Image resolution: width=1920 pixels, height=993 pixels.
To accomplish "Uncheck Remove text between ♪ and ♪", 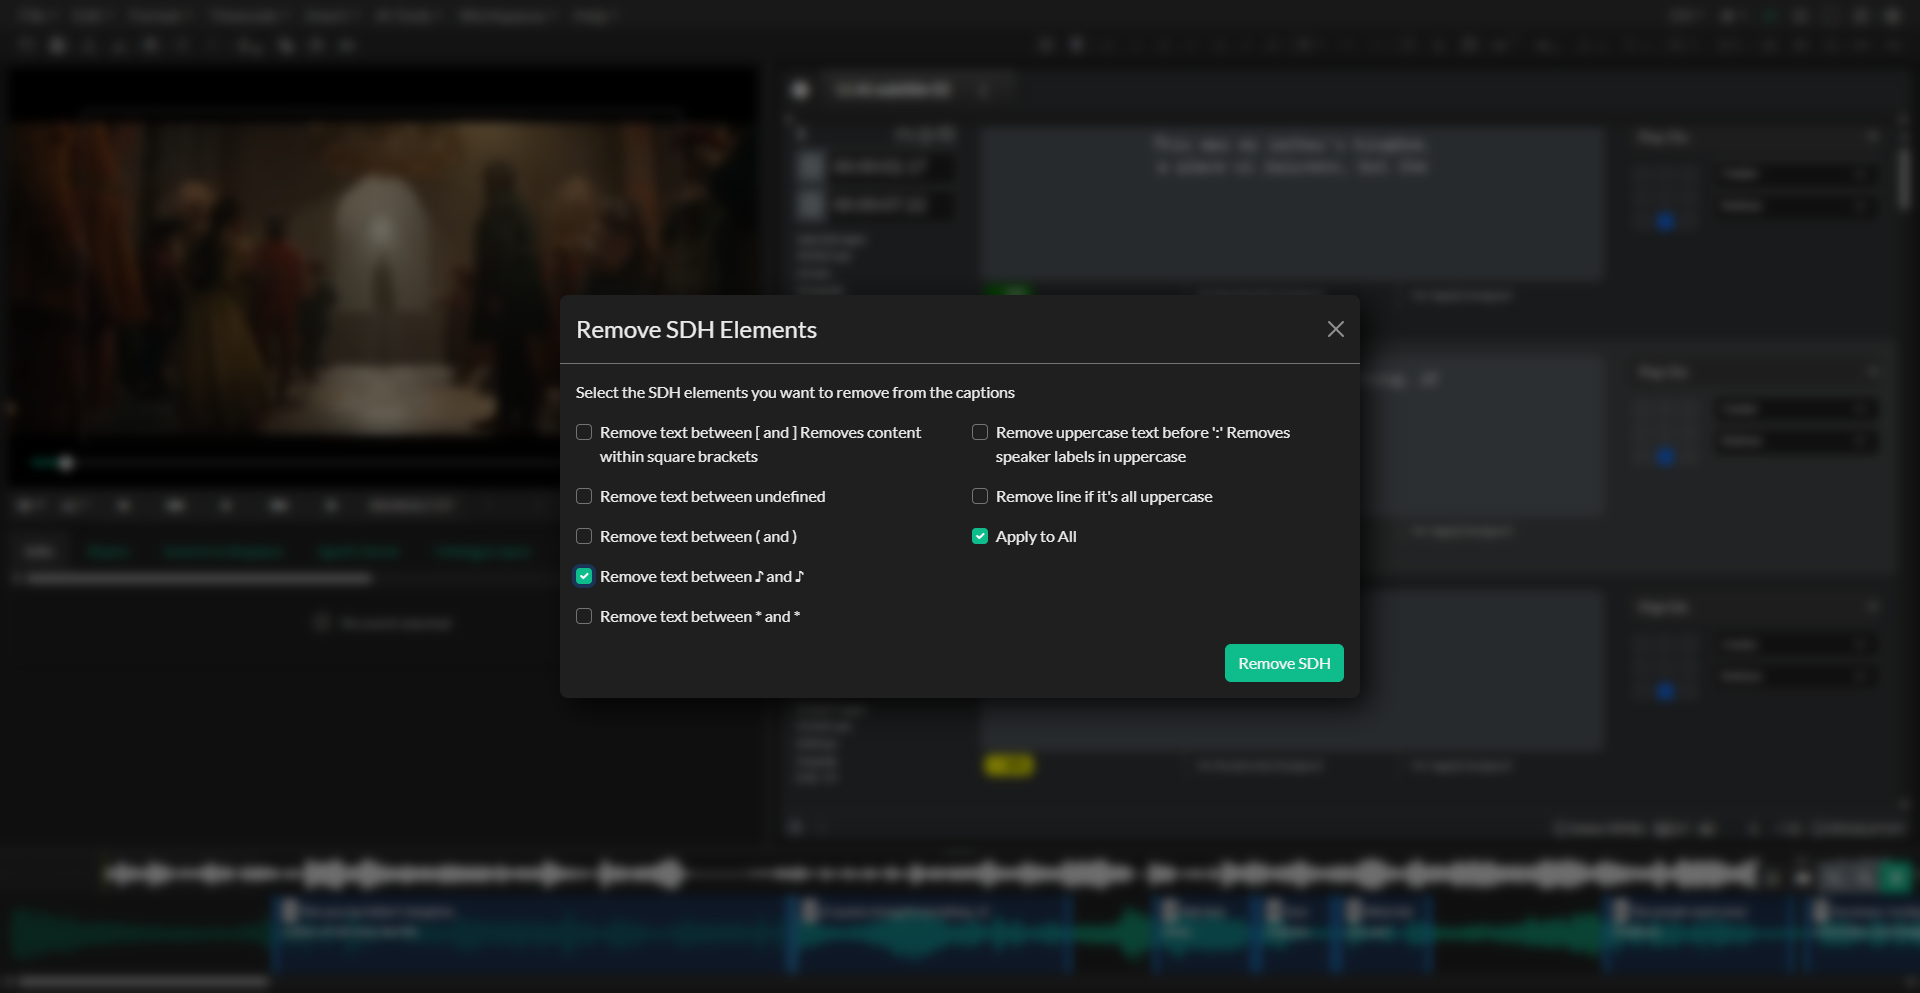I will point(584,576).
